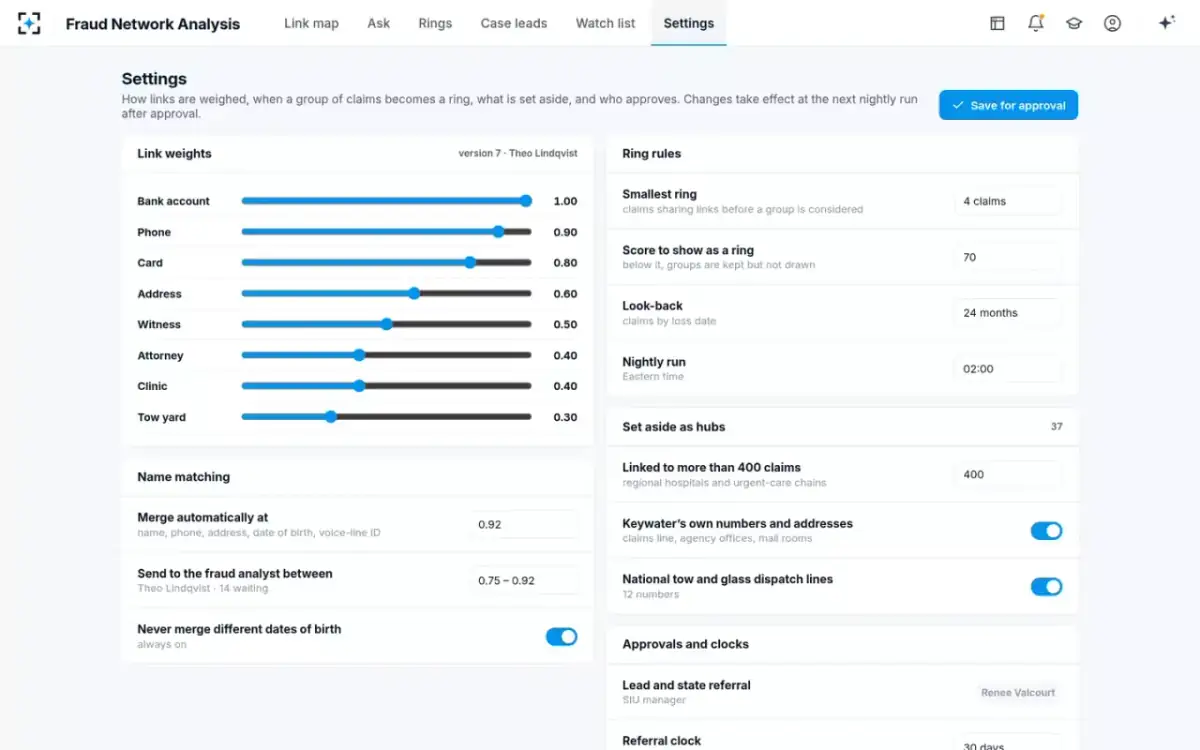Edit the Score to show as a ring field
This screenshot has width=1200, height=750.
[x=1007, y=257]
